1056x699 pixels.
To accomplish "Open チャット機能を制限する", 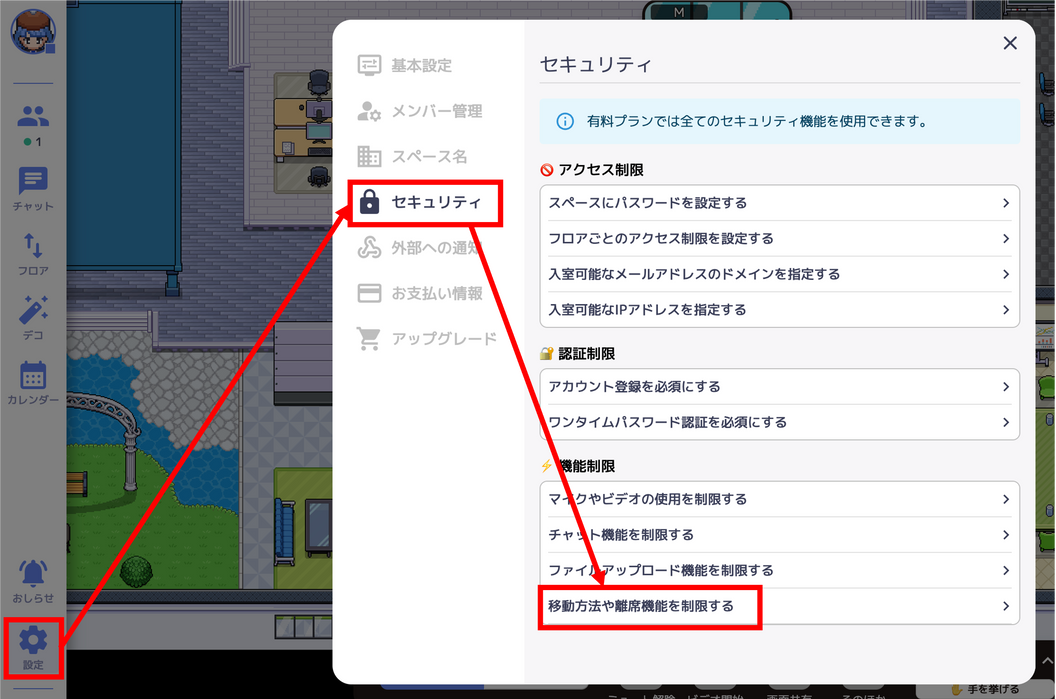I will (x=779, y=535).
